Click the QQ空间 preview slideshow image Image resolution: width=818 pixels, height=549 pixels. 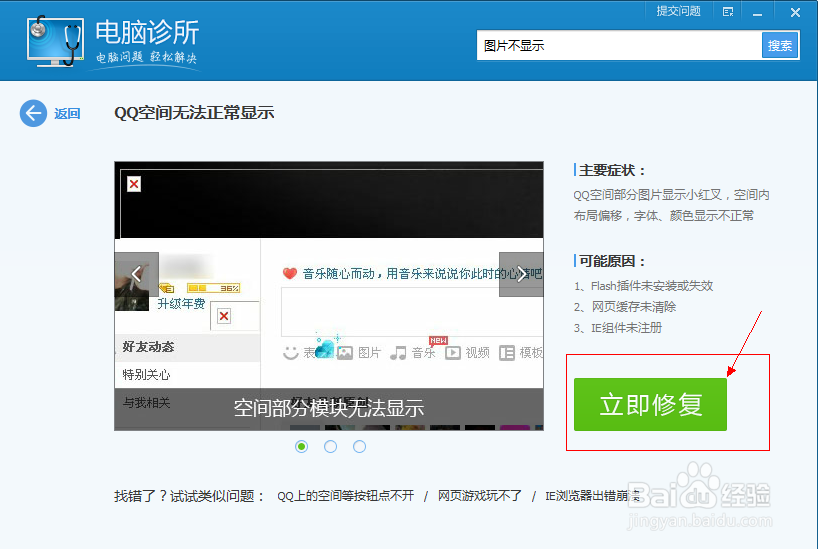329,296
